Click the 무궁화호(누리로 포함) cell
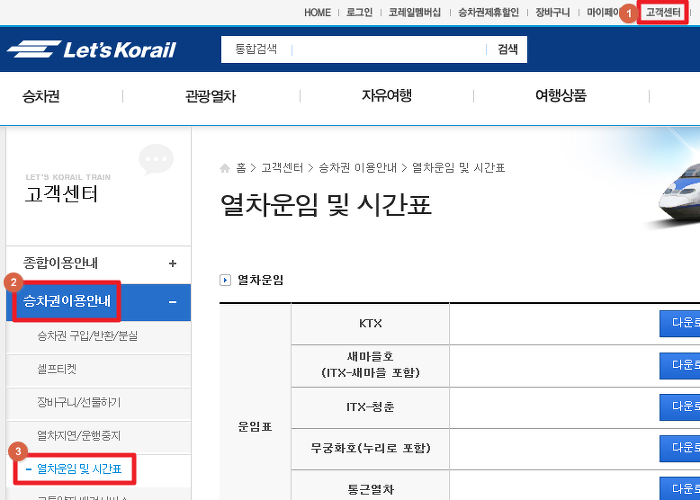The width and height of the screenshot is (700, 500). pyautogui.click(x=371, y=449)
